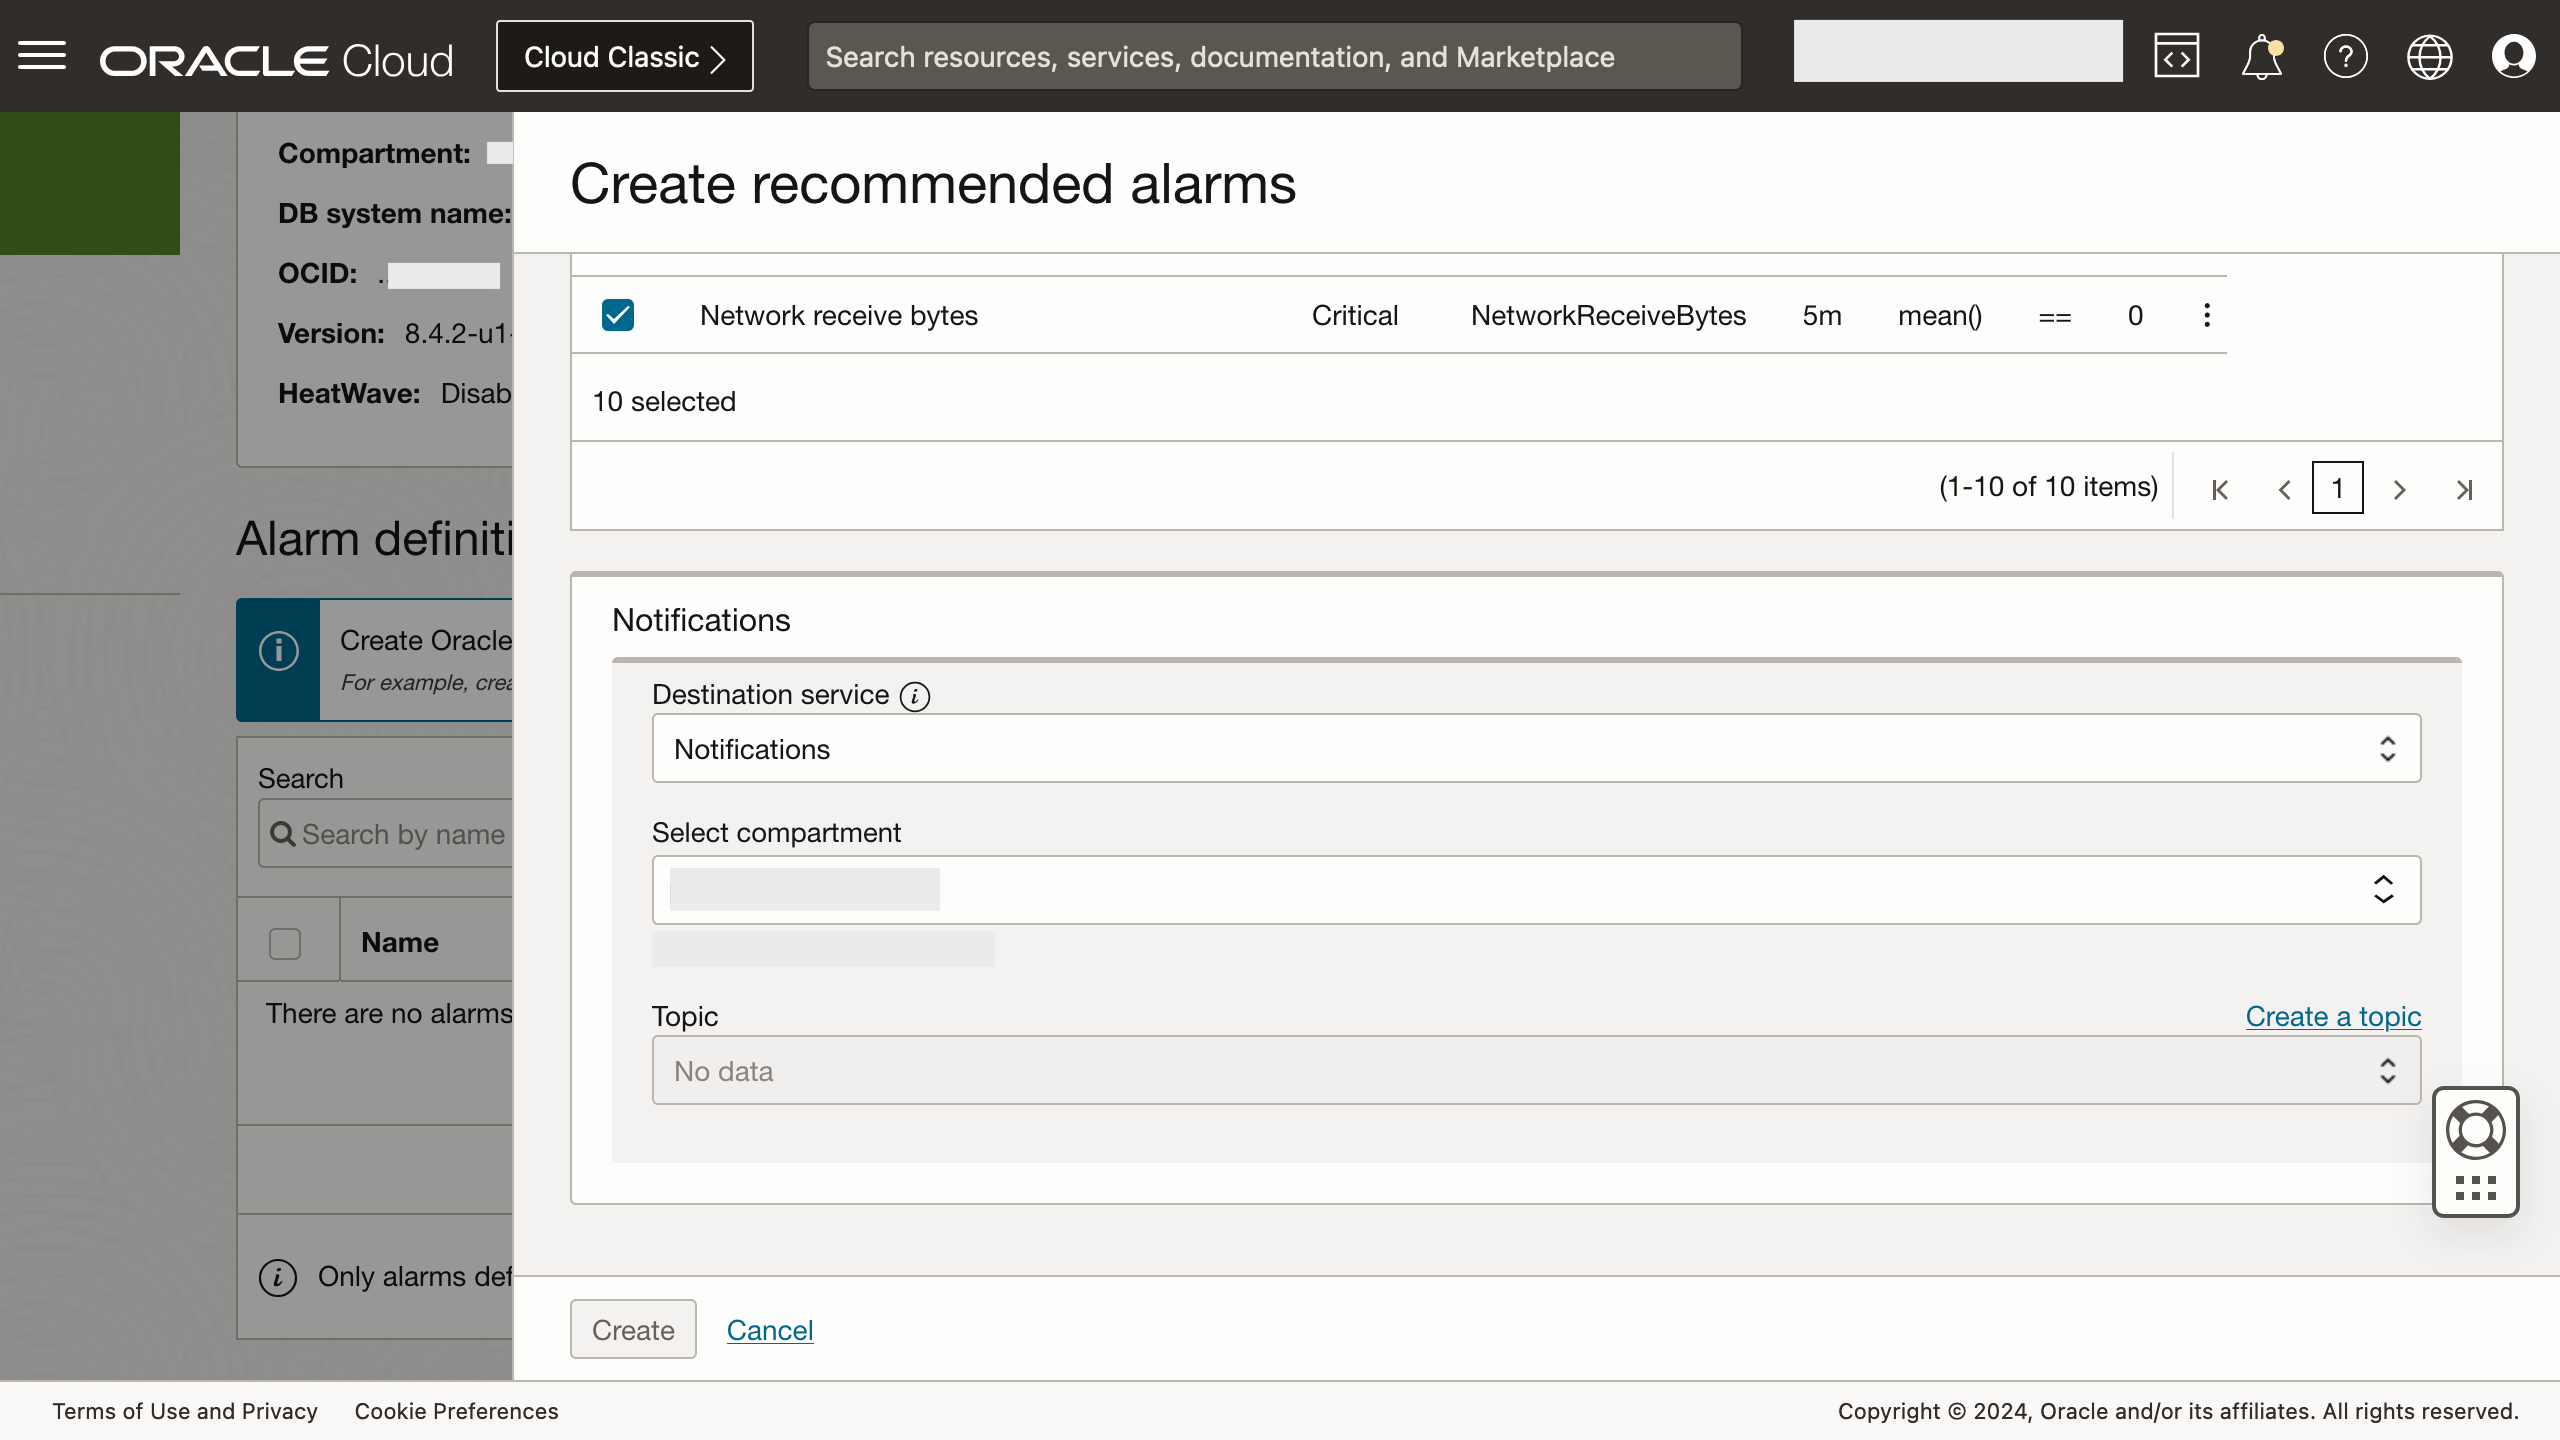
Task: Click Create to save recommended alarms
Action: (632, 1329)
